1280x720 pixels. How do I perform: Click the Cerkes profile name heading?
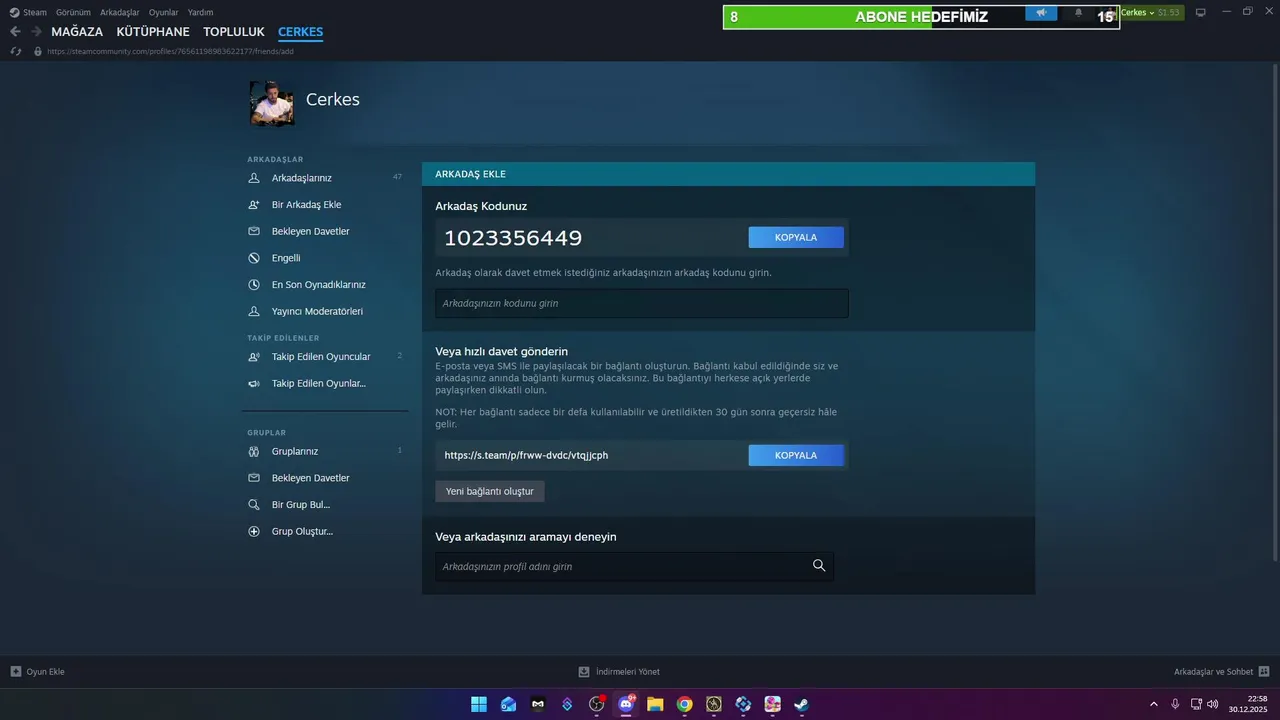(333, 100)
